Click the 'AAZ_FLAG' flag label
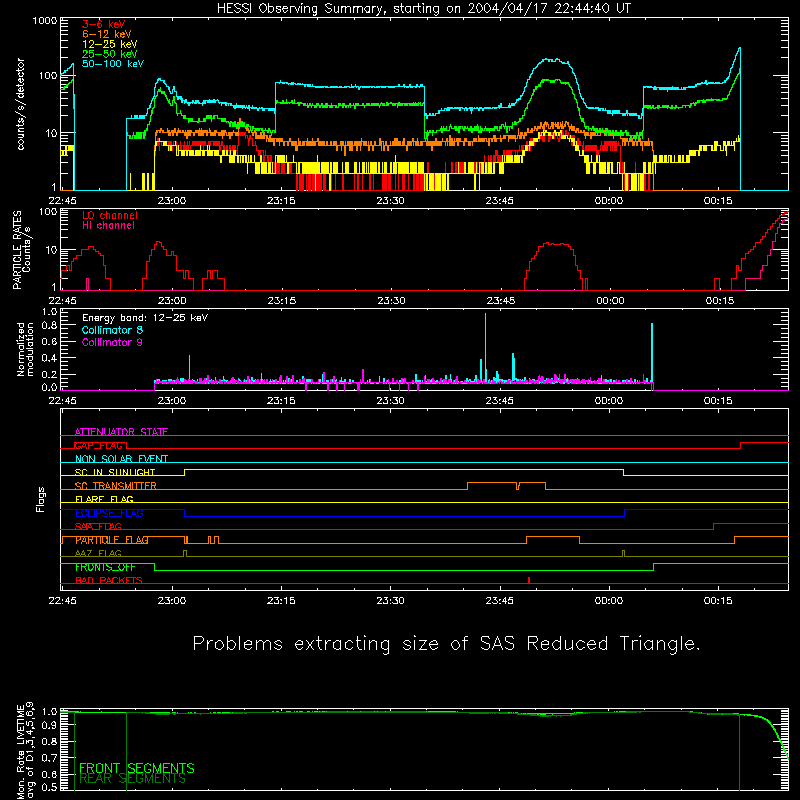The width and height of the screenshot is (800, 800). 98,554
